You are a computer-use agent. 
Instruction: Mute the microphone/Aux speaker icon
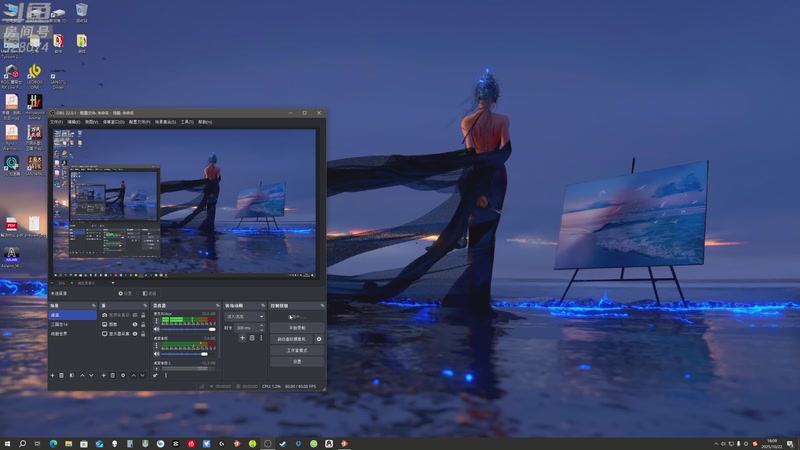pos(157,329)
